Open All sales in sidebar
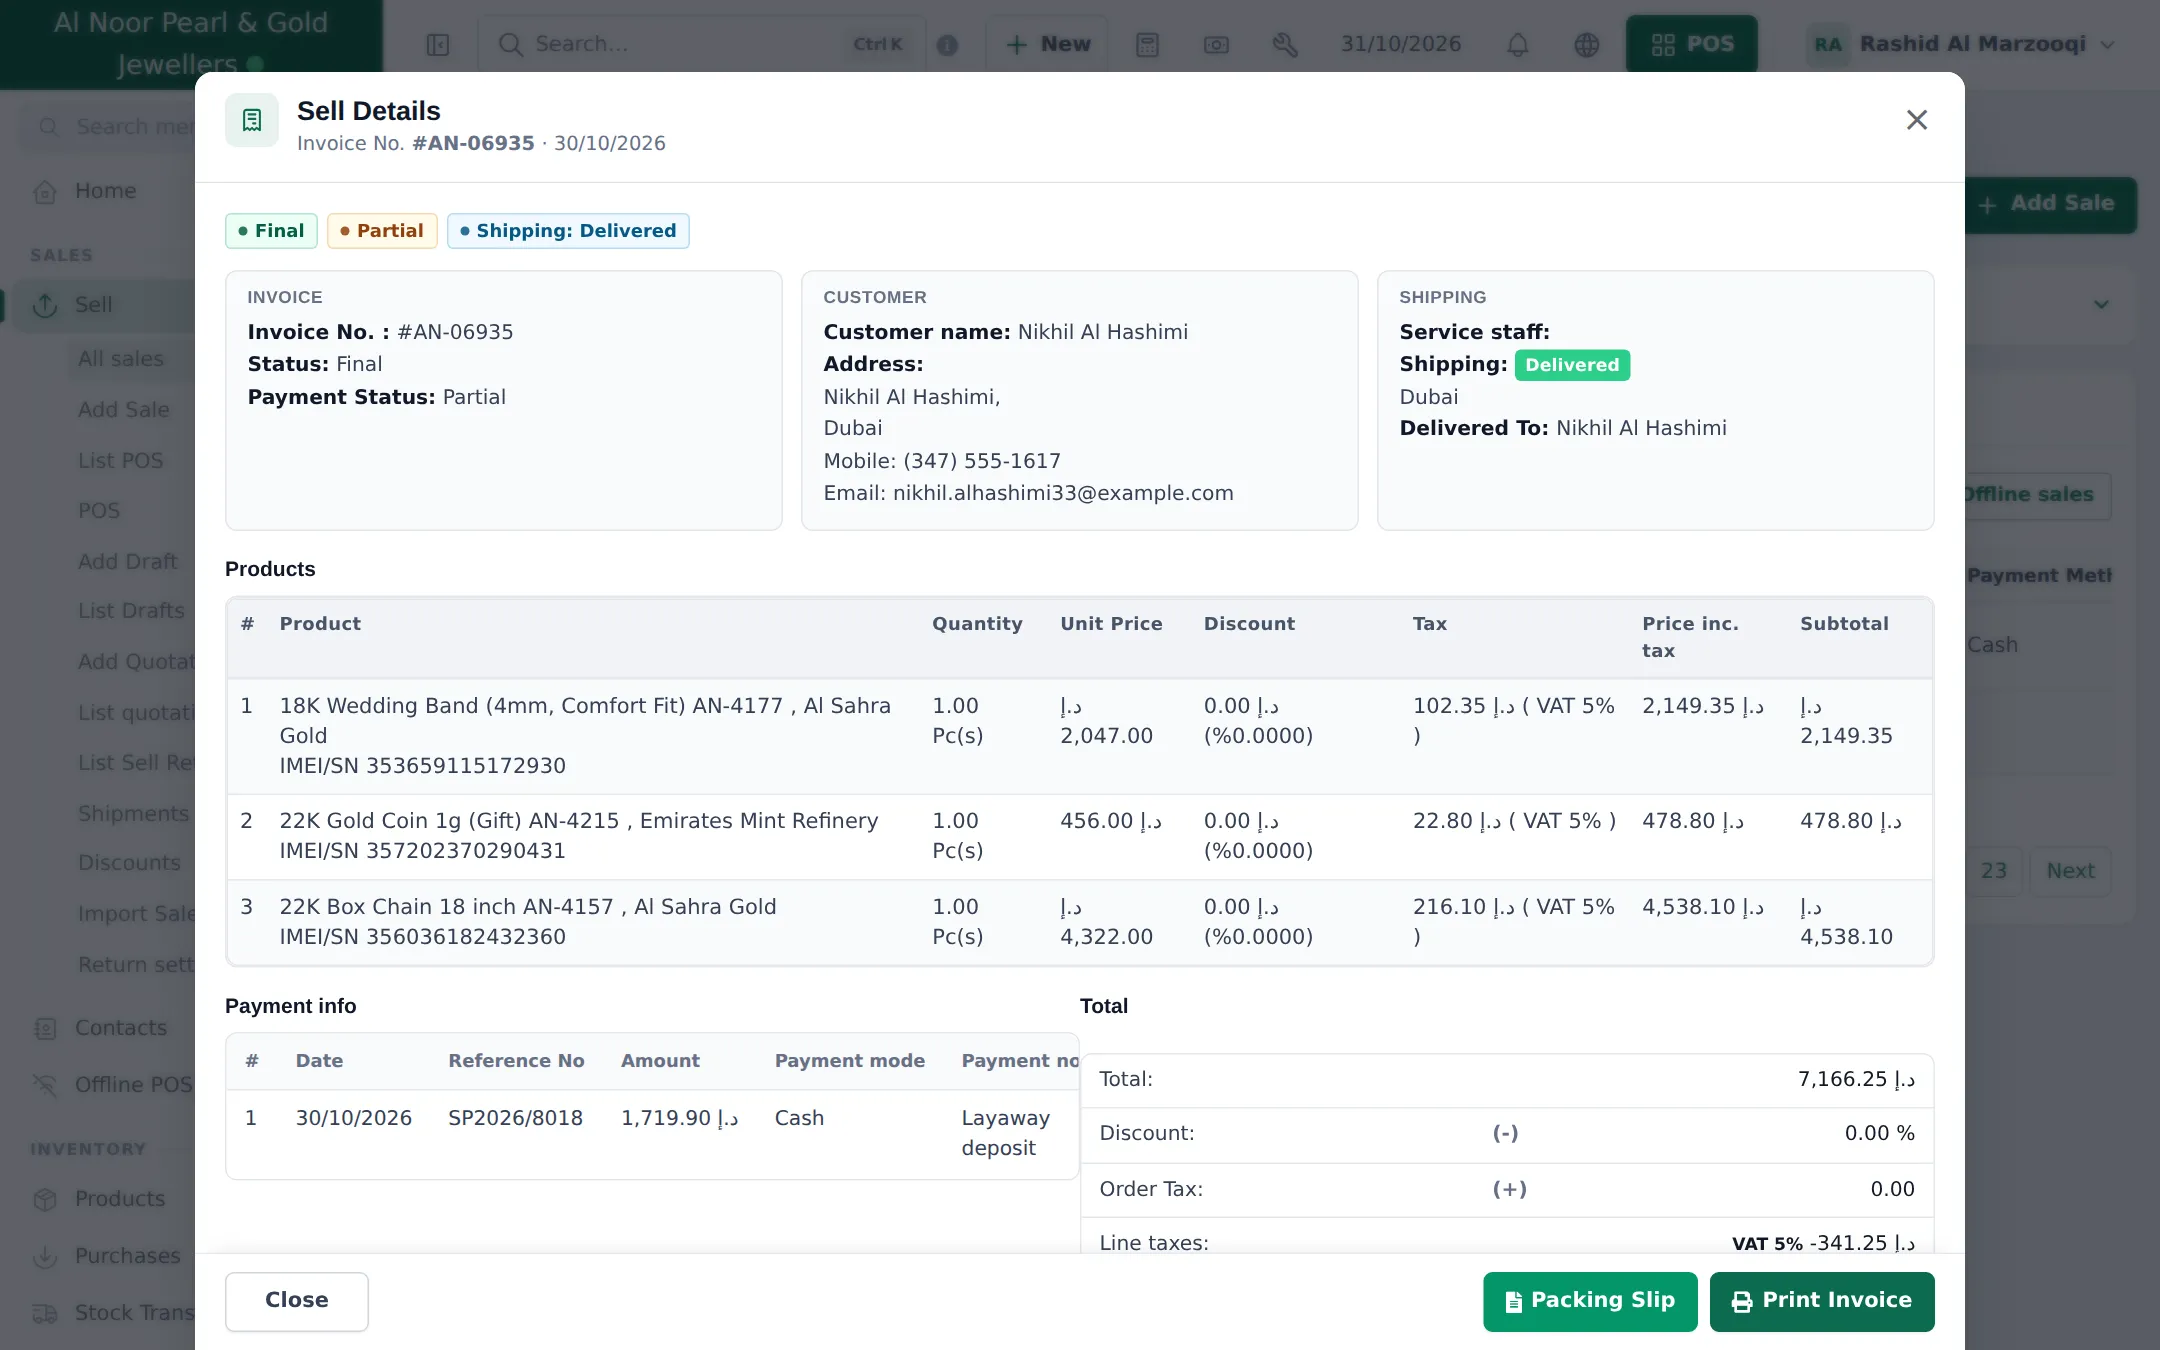 pos(121,359)
